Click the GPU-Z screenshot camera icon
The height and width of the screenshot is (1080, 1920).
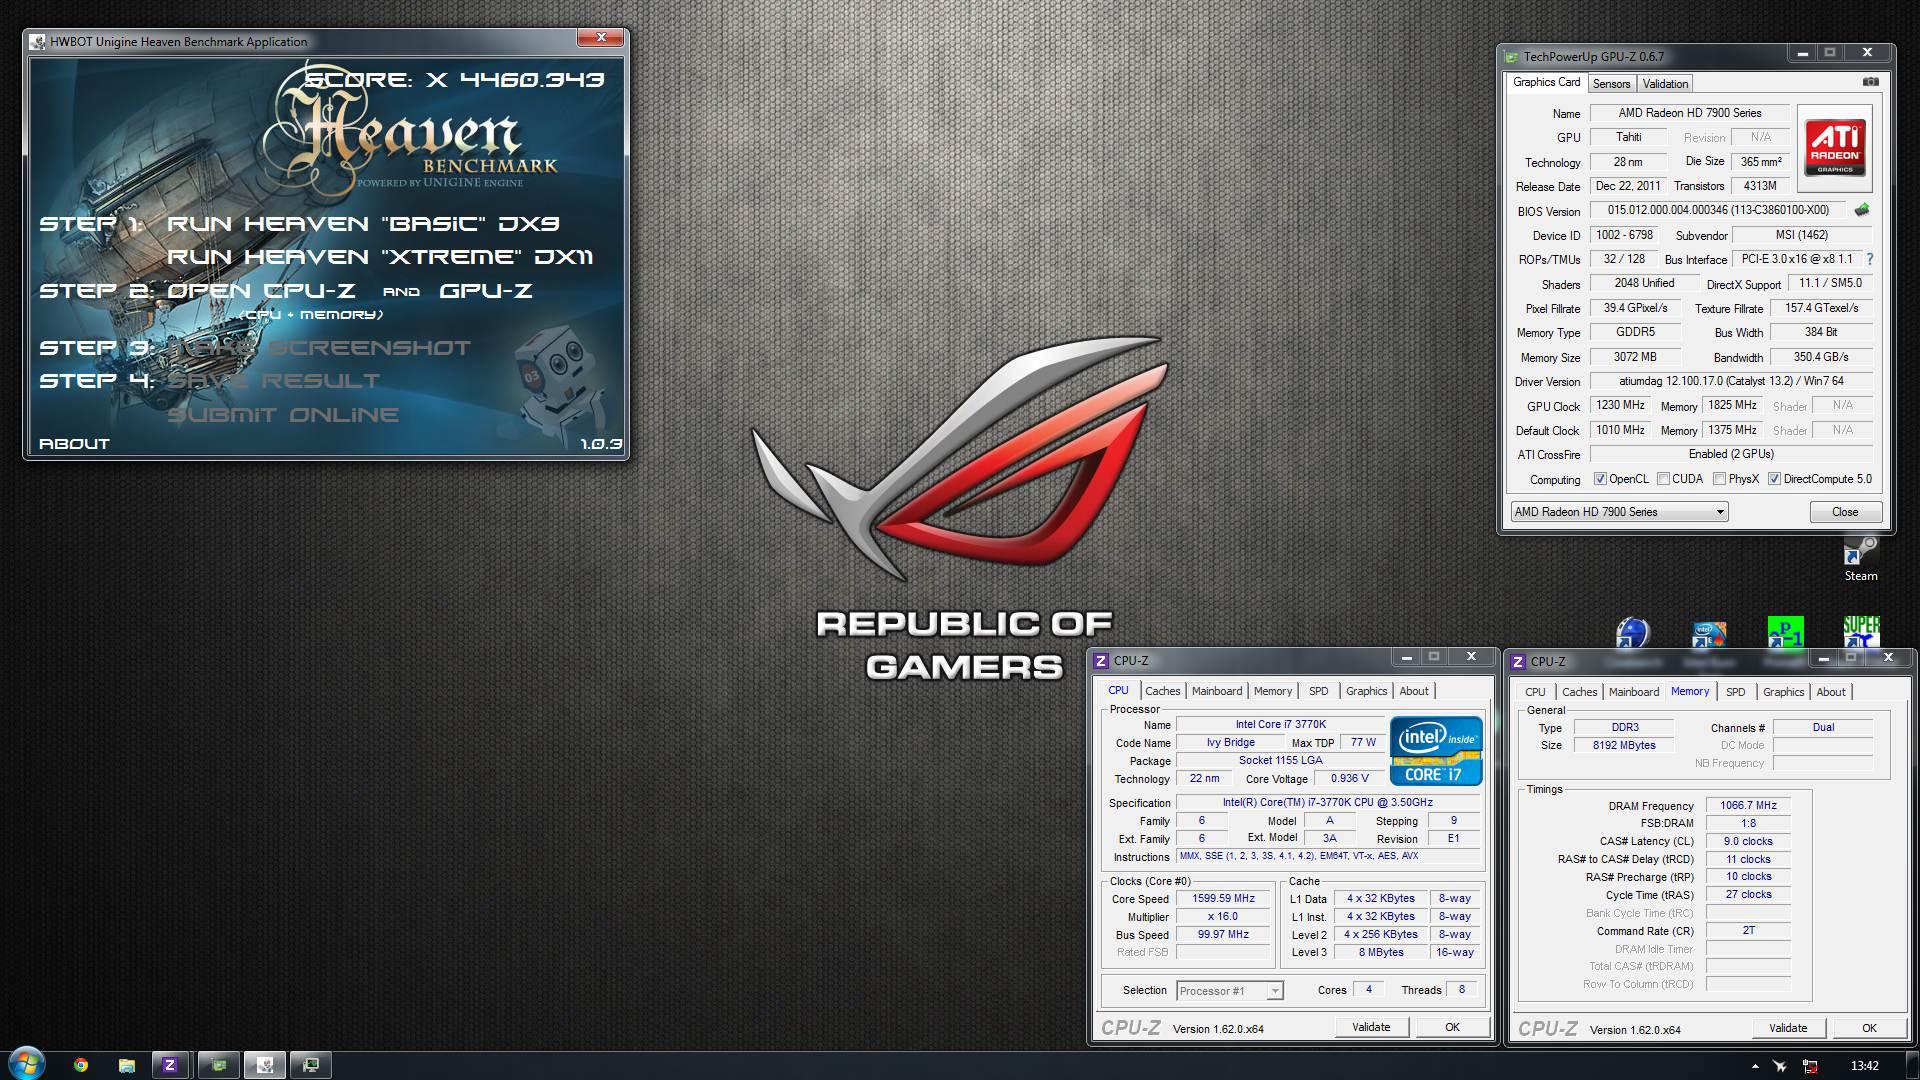pos(1870,82)
